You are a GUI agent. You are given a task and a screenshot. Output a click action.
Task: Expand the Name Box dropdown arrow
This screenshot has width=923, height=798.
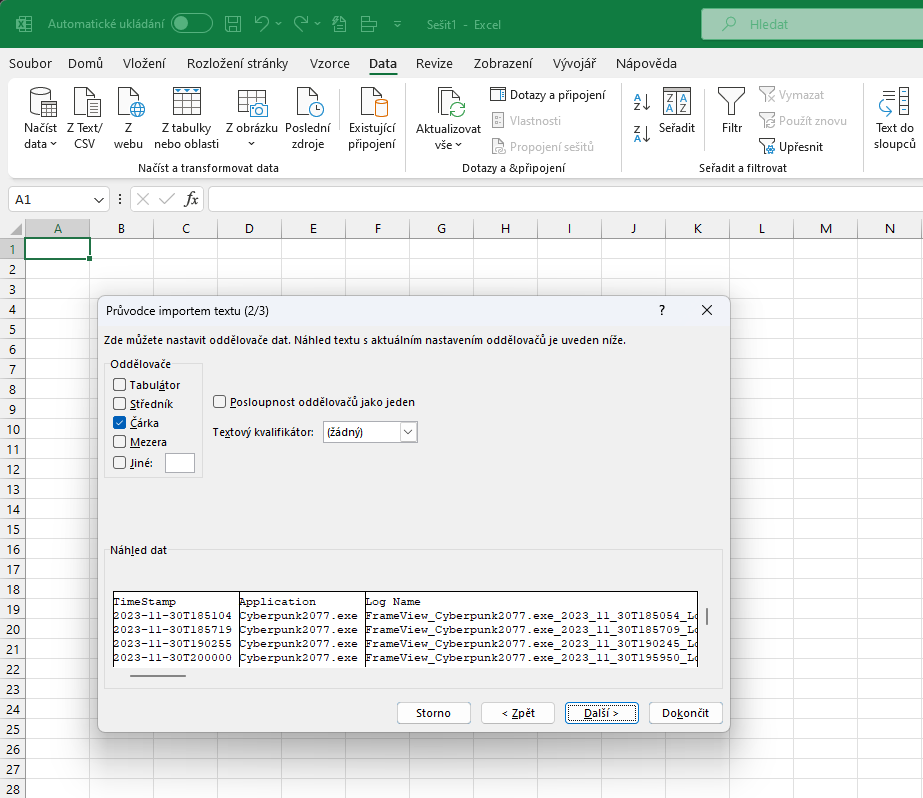pyautogui.click(x=99, y=199)
